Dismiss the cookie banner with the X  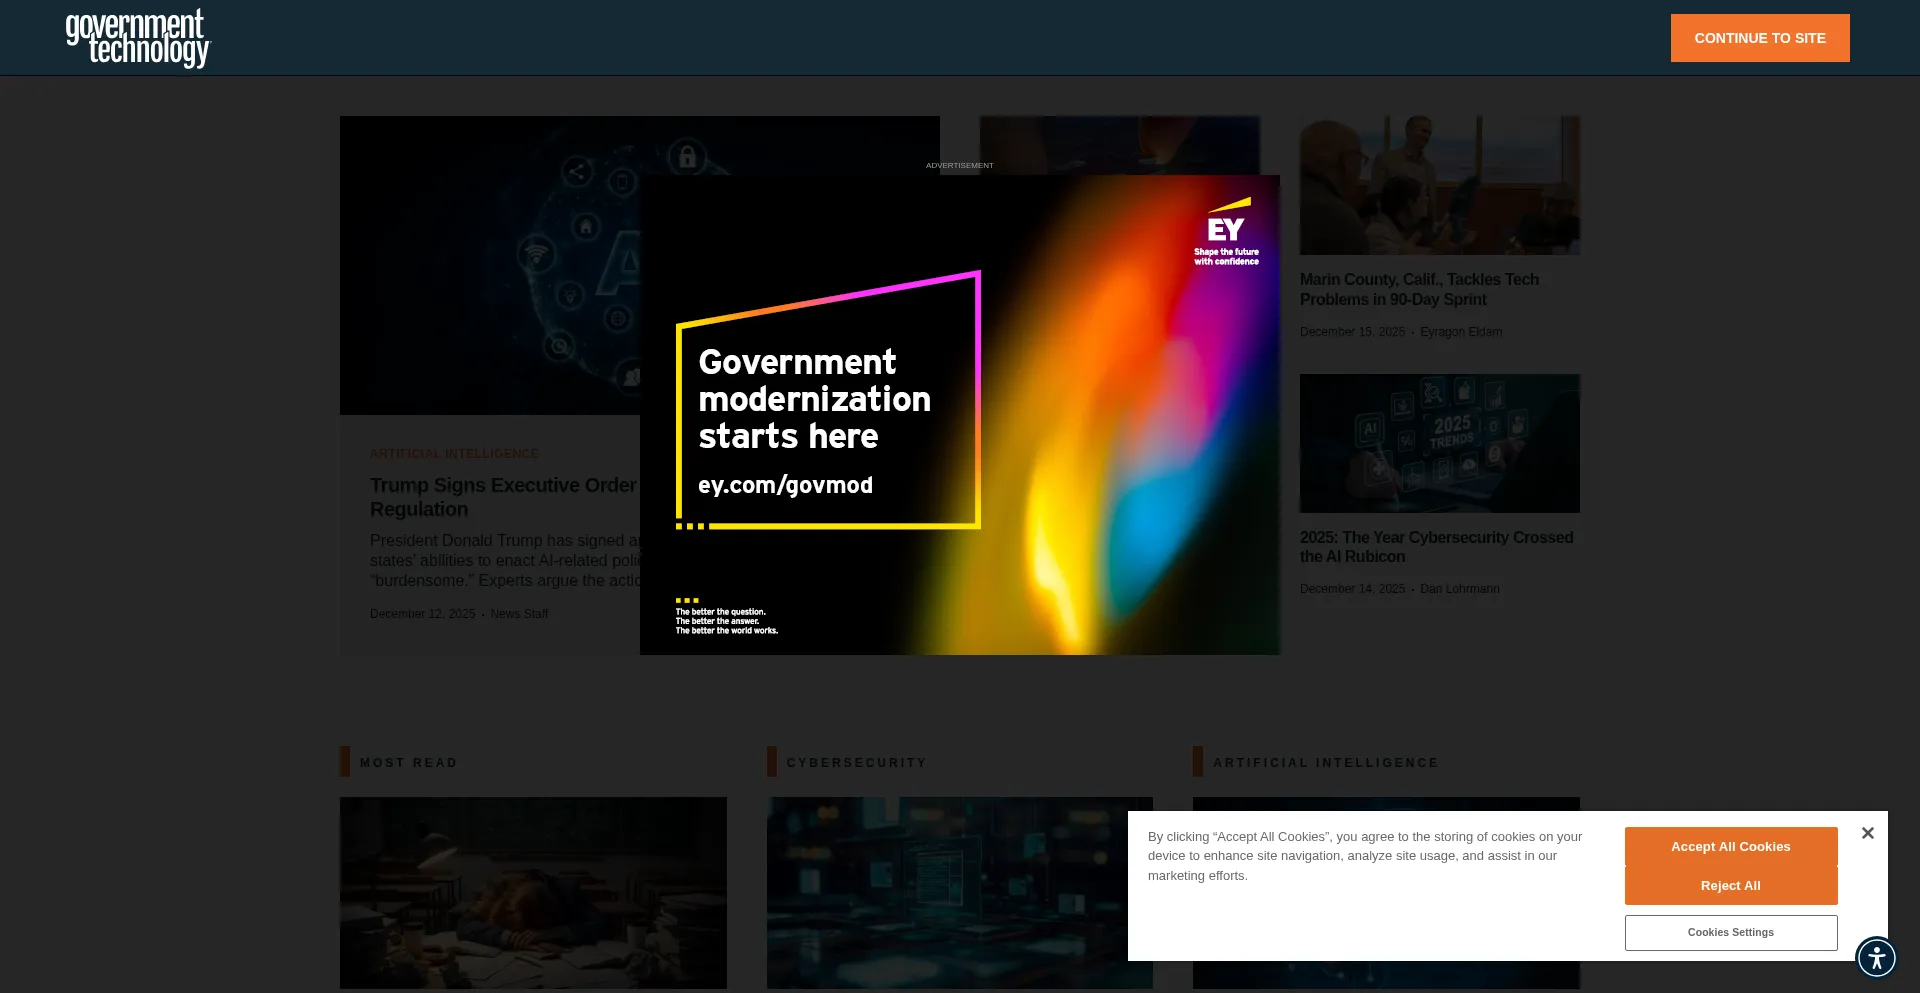(x=1868, y=832)
